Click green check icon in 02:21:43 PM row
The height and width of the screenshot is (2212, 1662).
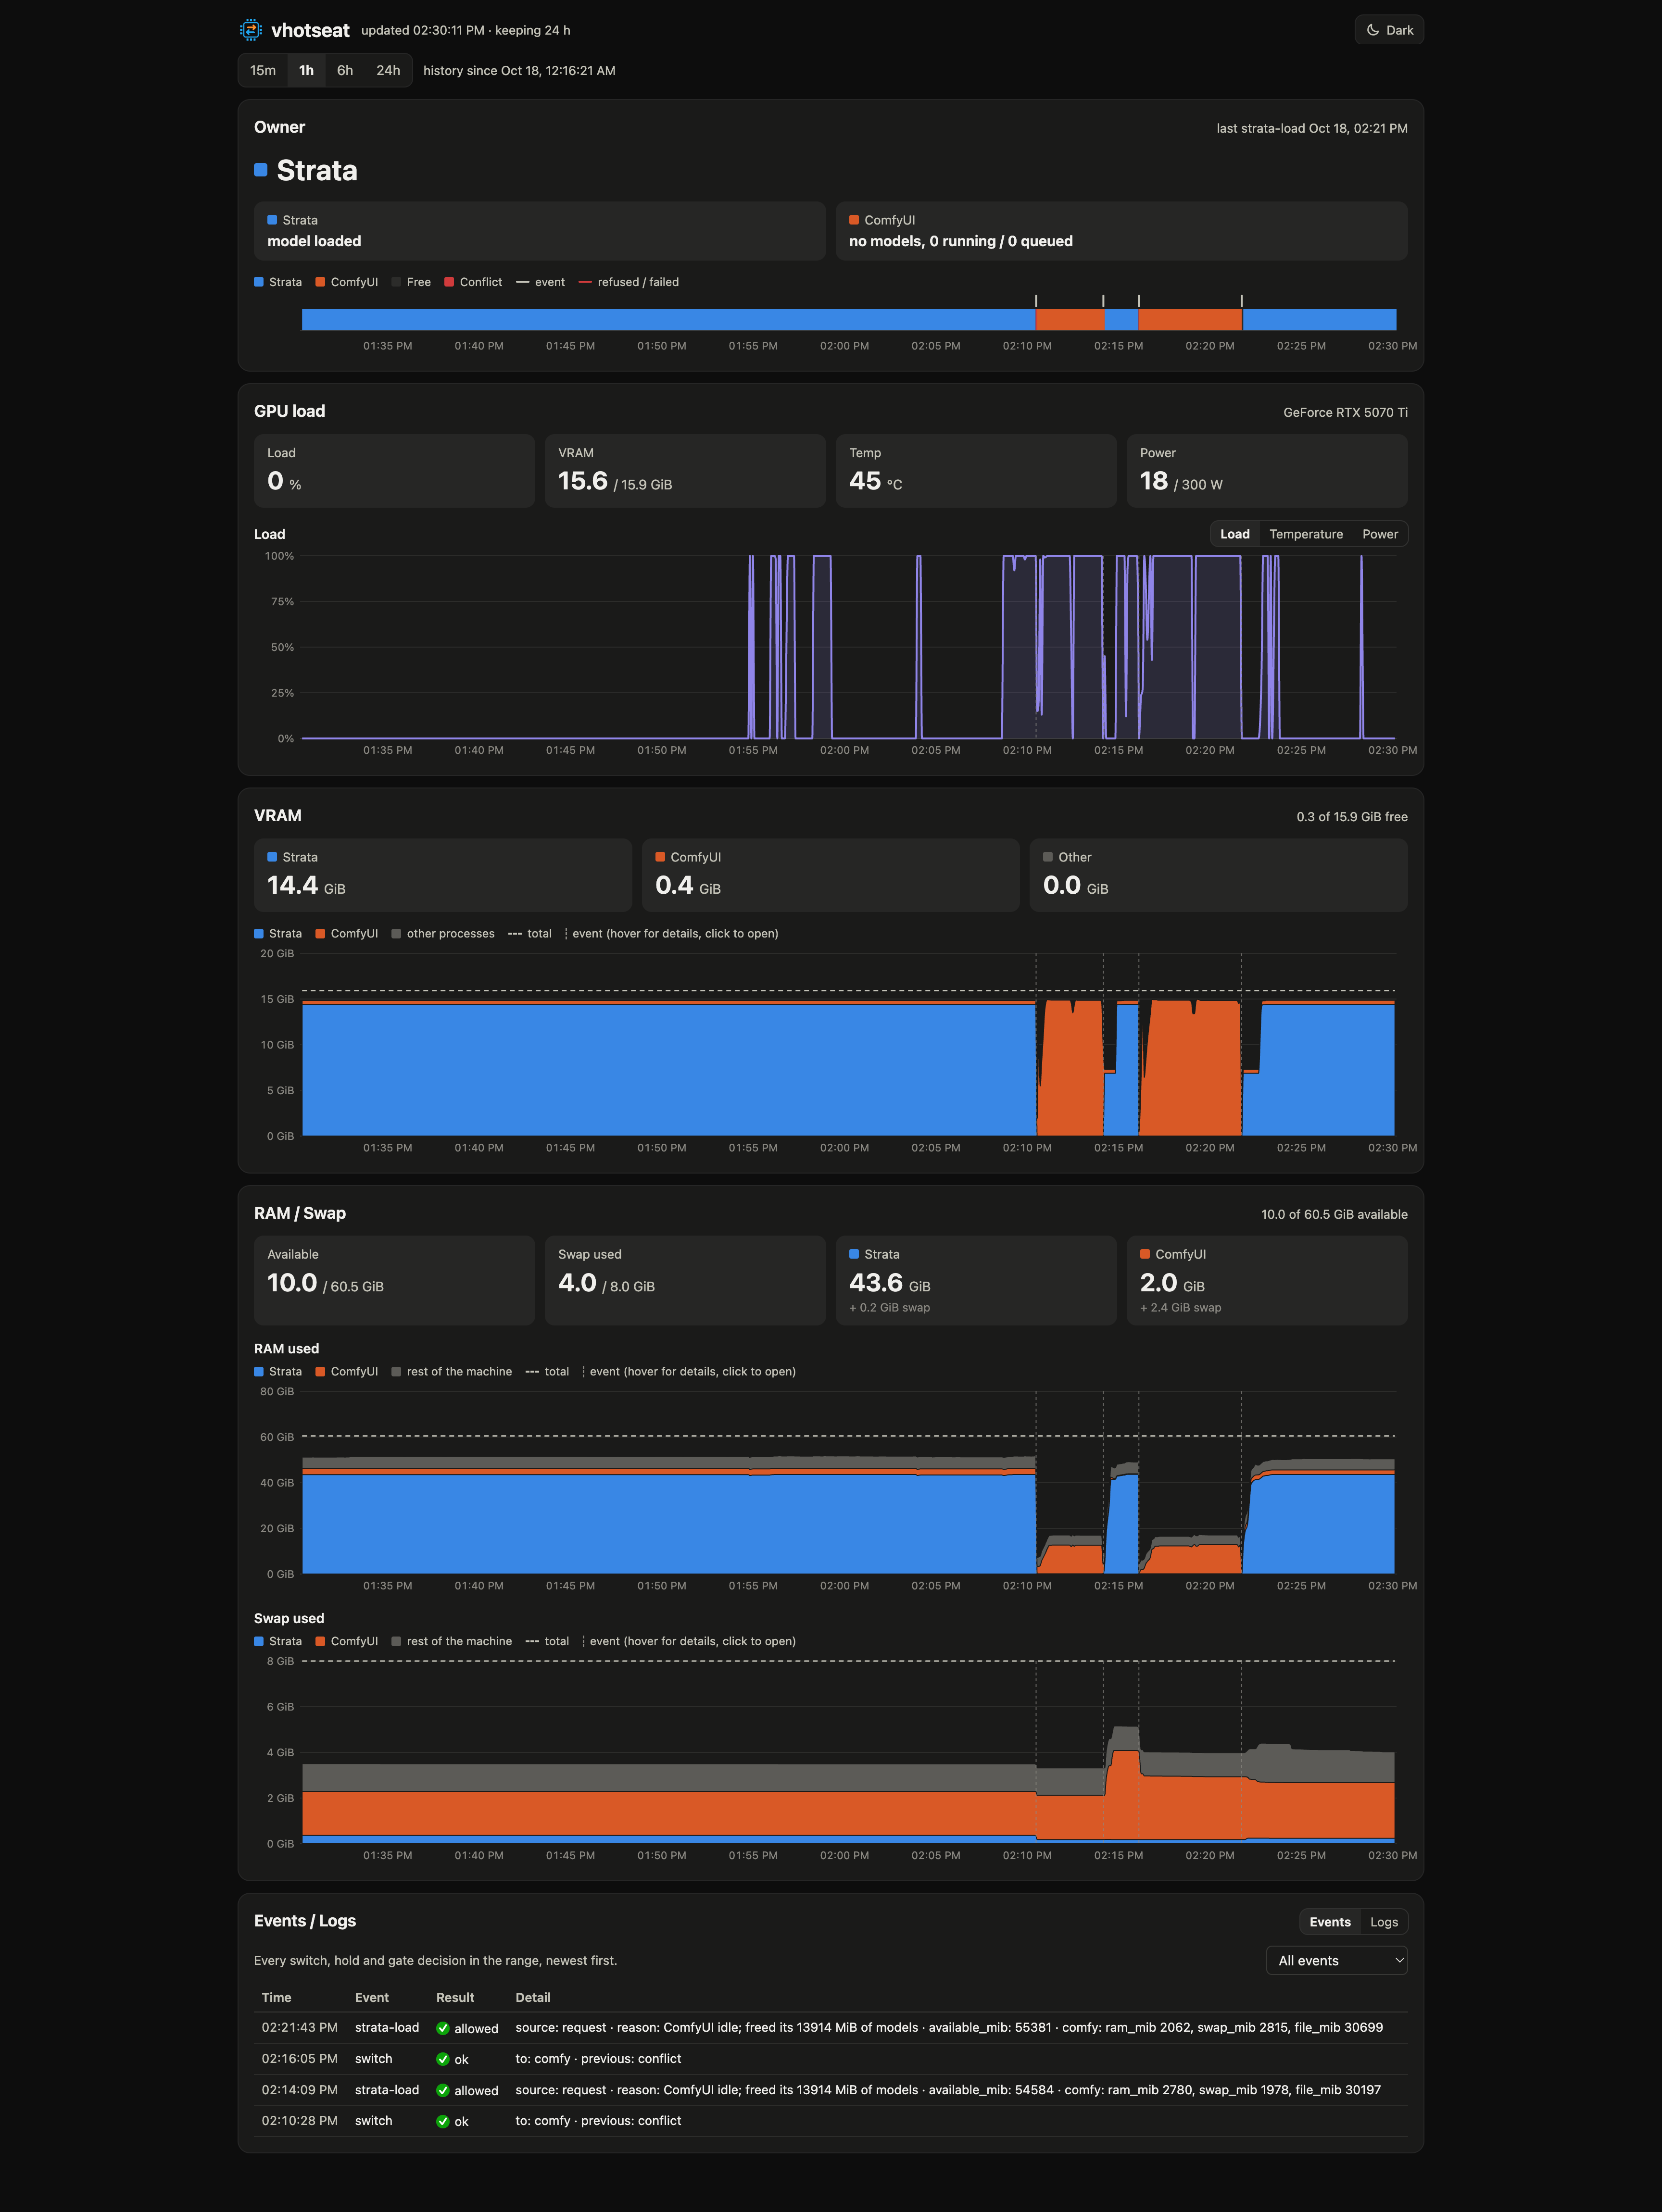coord(443,2028)
